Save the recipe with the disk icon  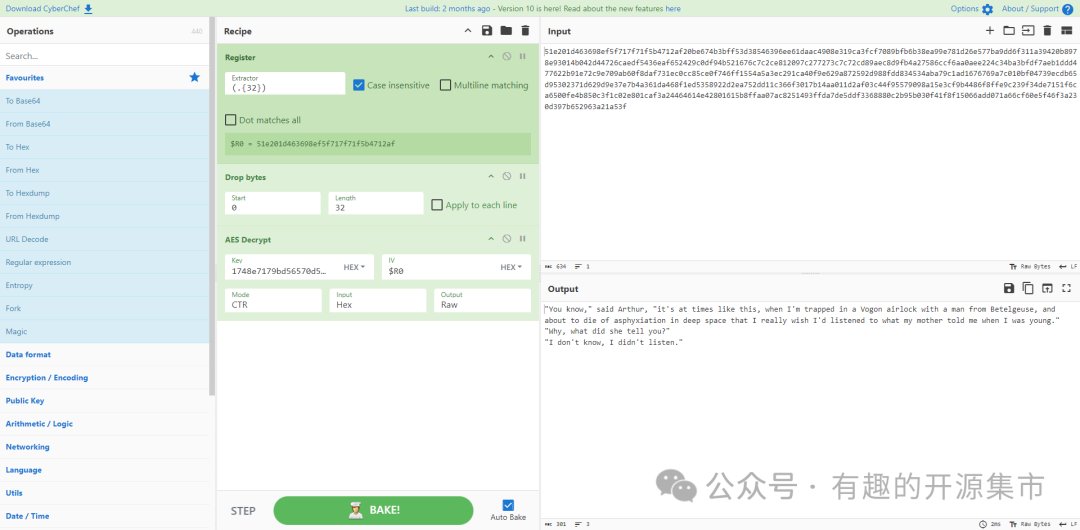(x=487, y=31)
